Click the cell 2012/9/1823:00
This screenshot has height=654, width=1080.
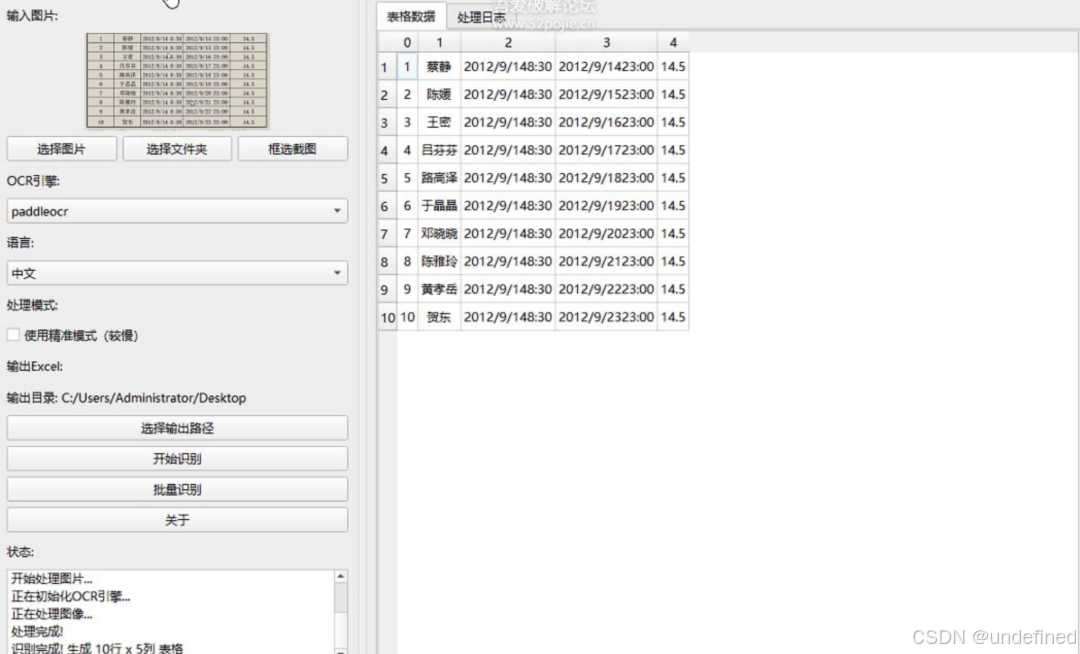pyautogui.click(x=606, y=178)
